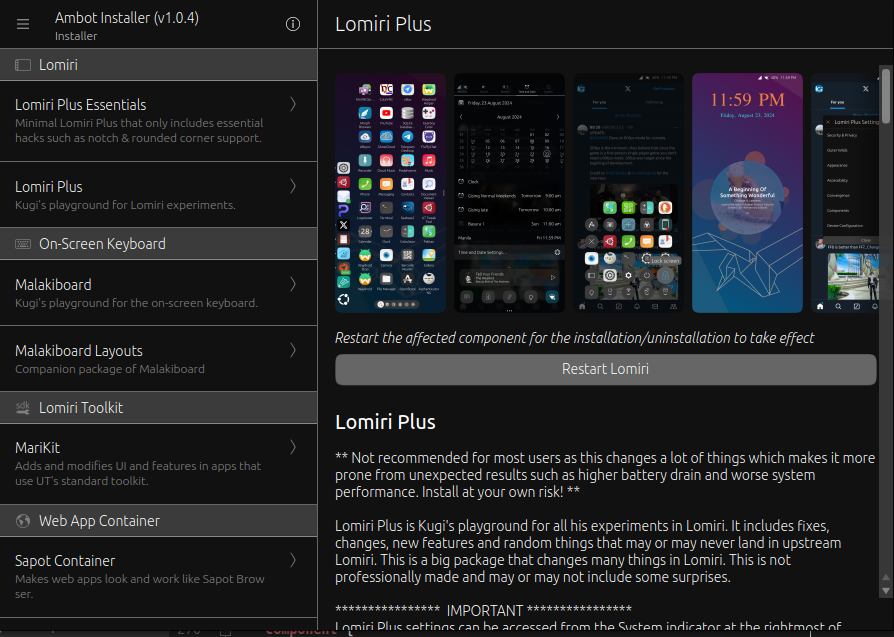
Task: Click the Lomiri Toolkit sdk icon
Action: [23, 408]
